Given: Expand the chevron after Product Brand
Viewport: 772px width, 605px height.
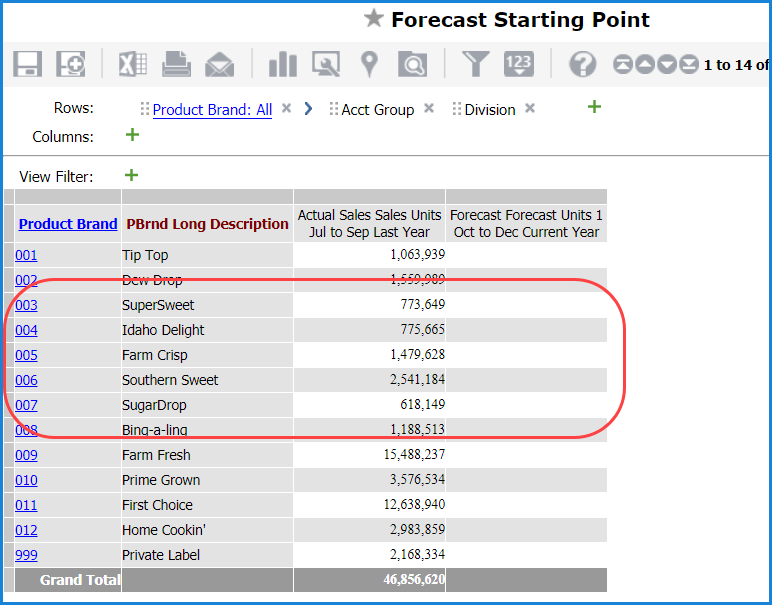Looking at the screenshot, I should point(308,109).
